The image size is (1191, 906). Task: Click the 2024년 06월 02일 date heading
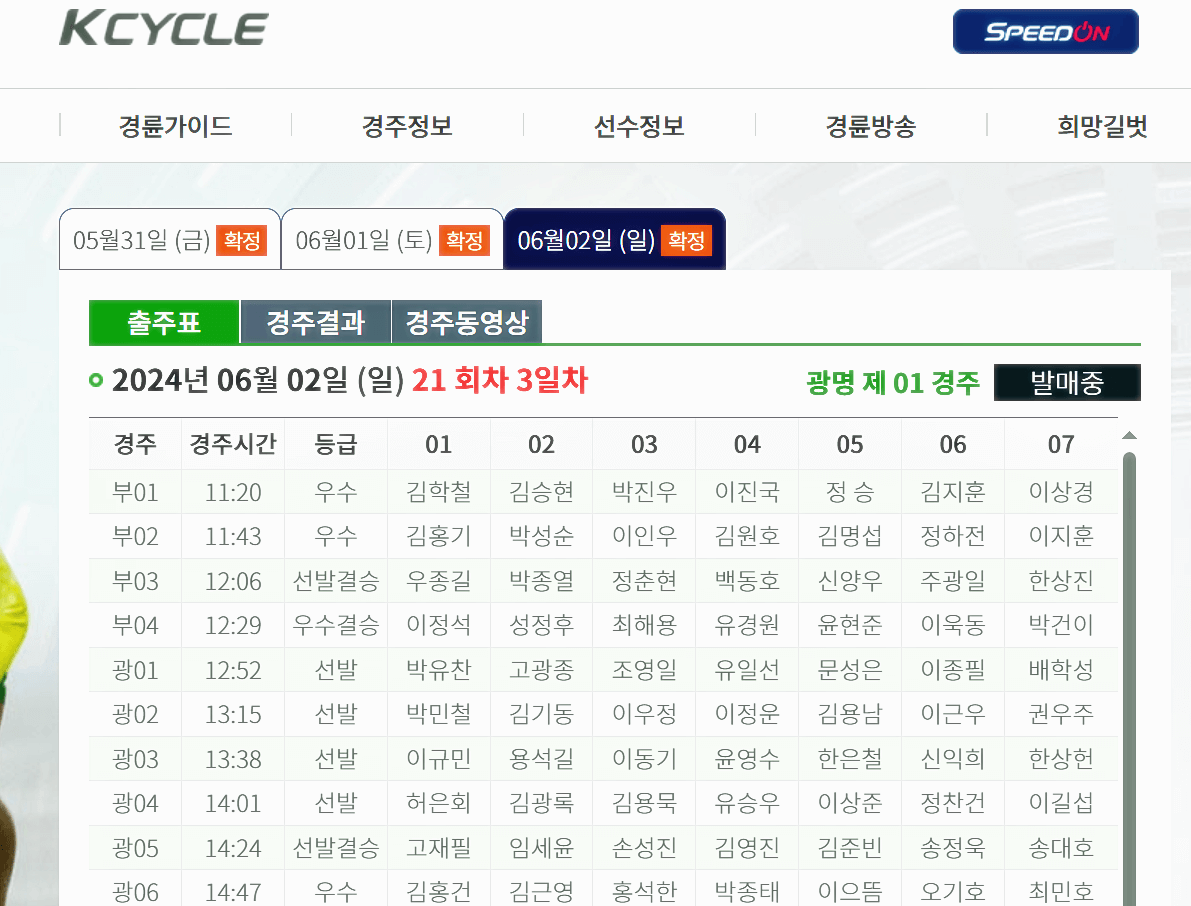258,380
